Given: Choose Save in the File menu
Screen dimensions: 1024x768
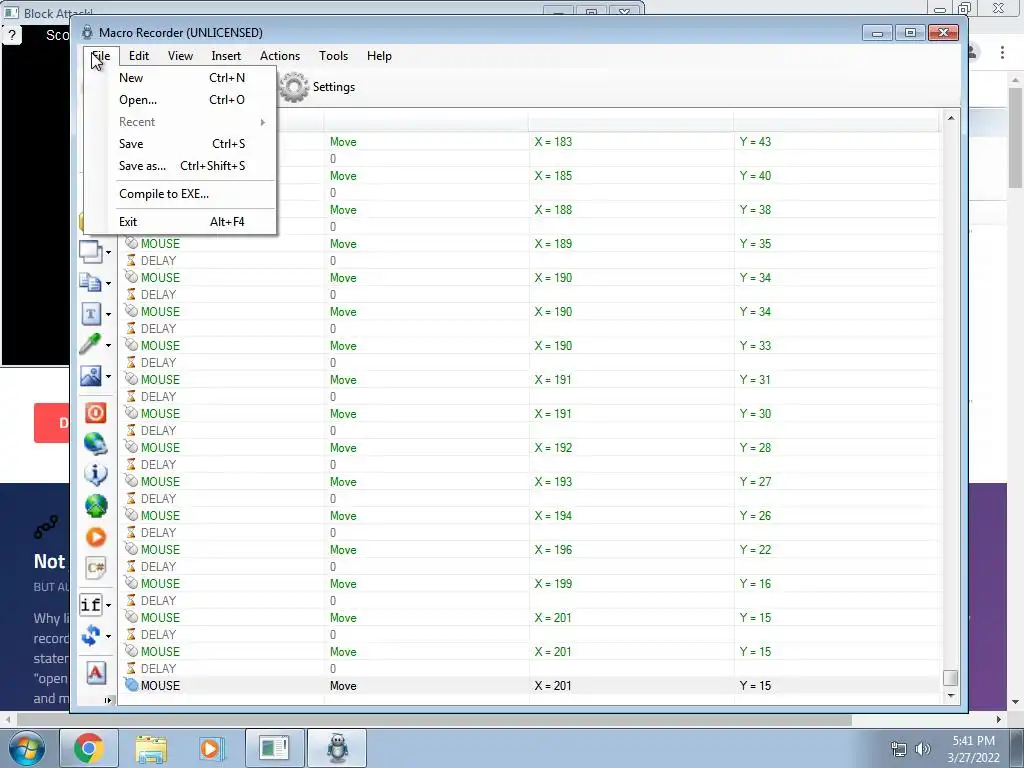Looking at the screenshot, I should pyautogui.click(x=182, y=144).
